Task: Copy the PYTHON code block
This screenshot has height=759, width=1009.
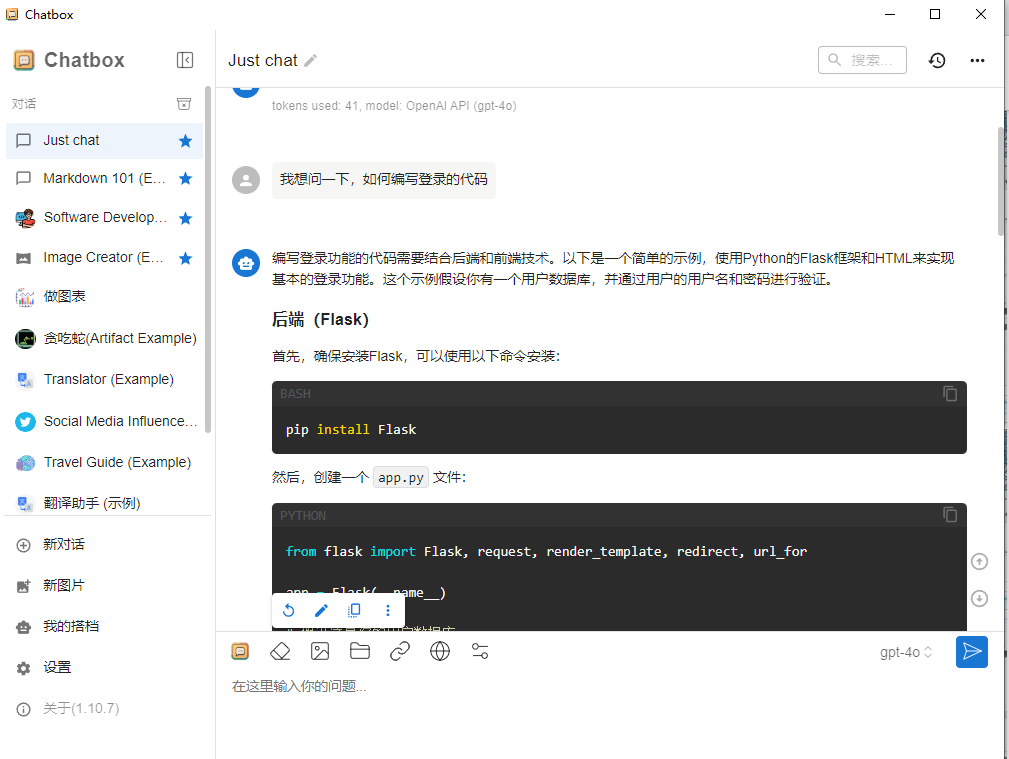Action: coord(950,514)
